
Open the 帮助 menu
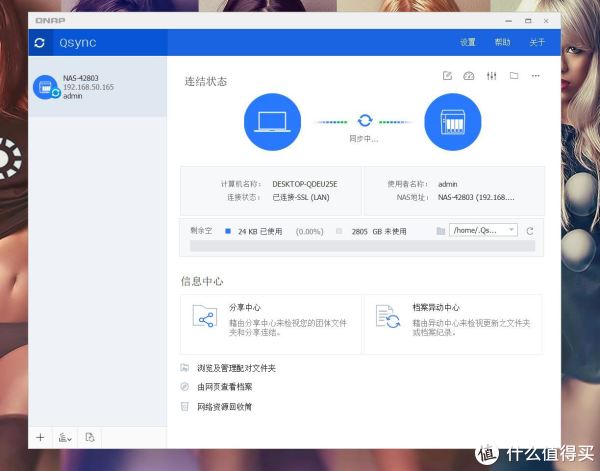coord(502,43)
